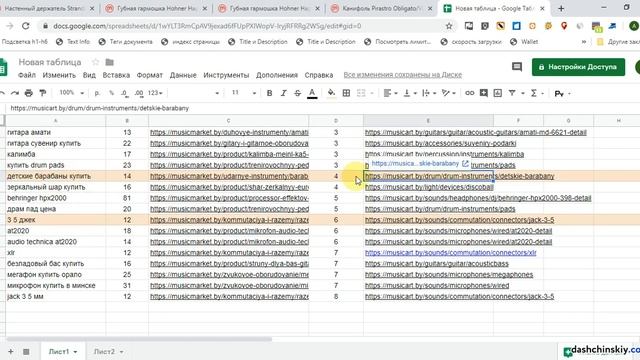Bookmark this page with the star icon
Screen dimensions: 640x360
click(449, 26)
